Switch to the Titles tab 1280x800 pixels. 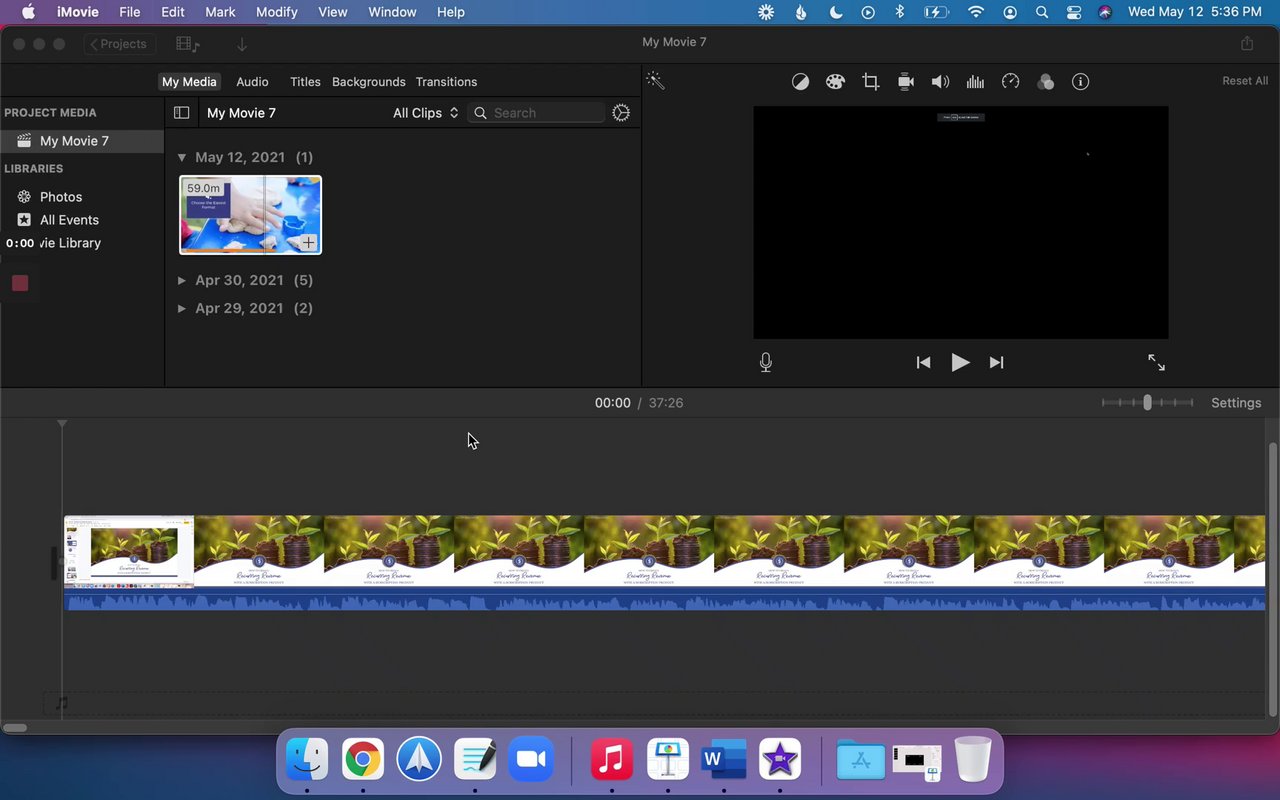(x=305, y=82)
